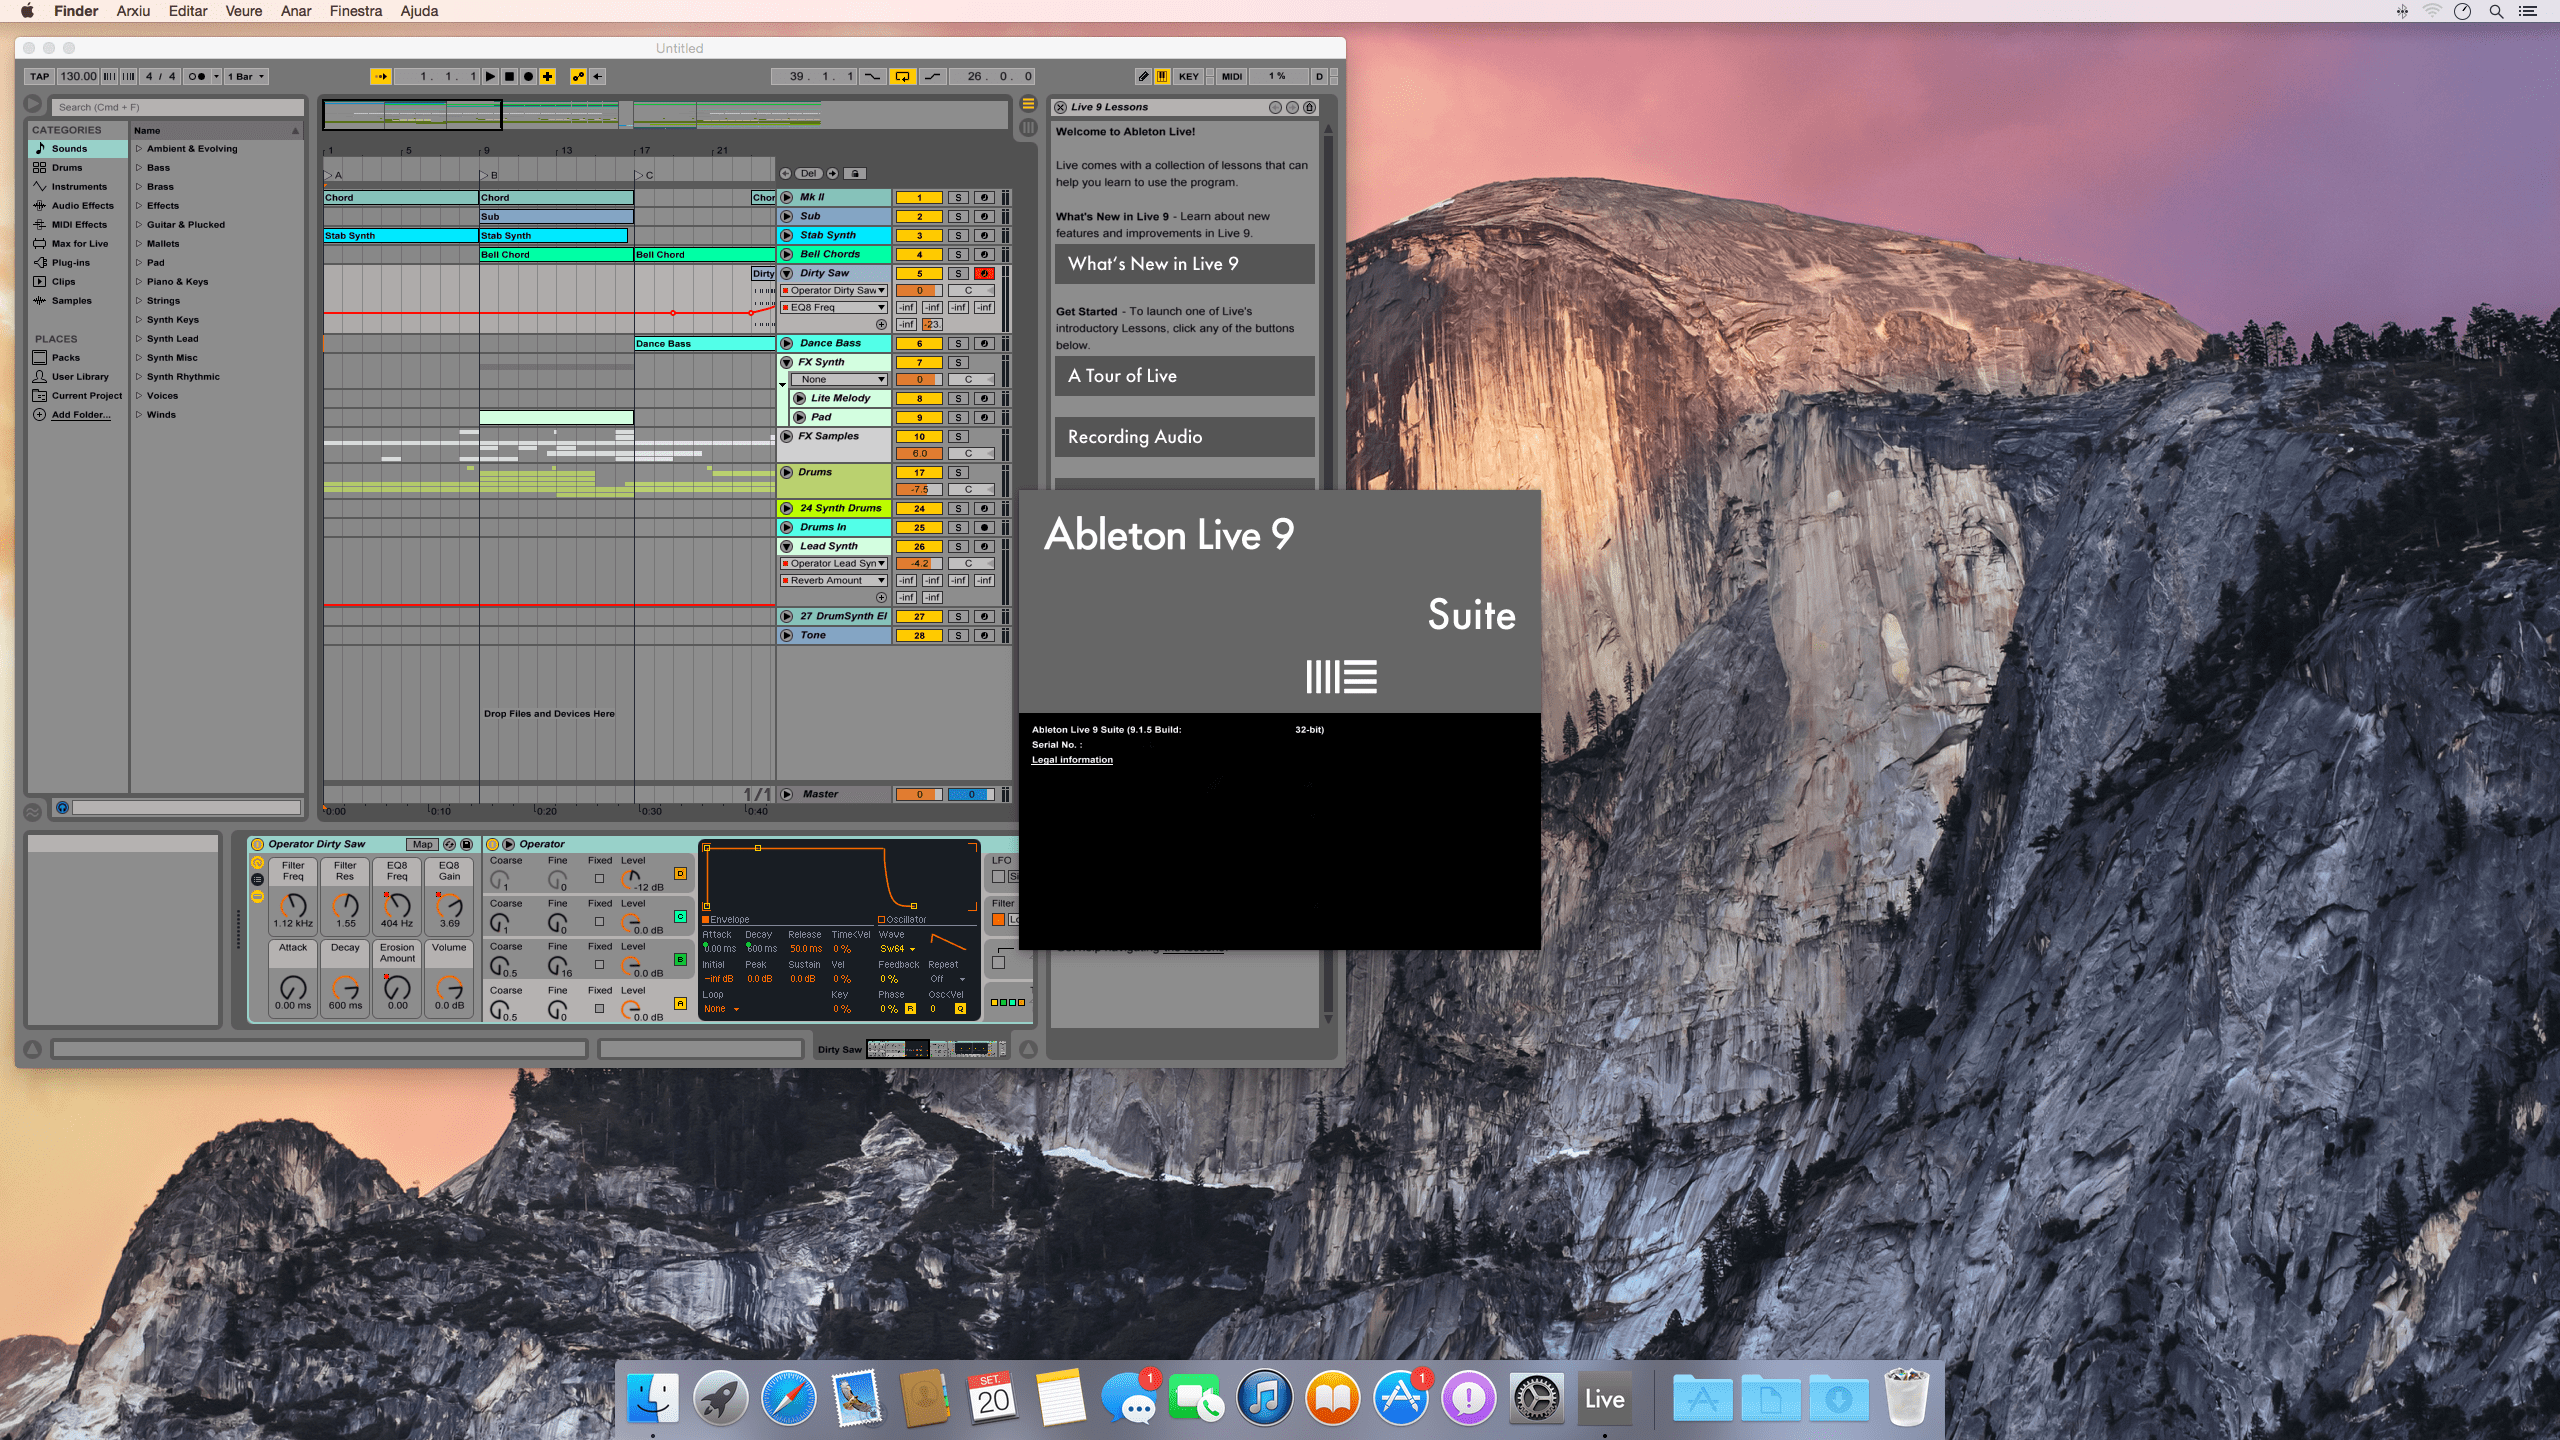Toggle the Punch-Out switch
The width and height of the screenshot is (2560, 1440).
(x=932, y=76)
